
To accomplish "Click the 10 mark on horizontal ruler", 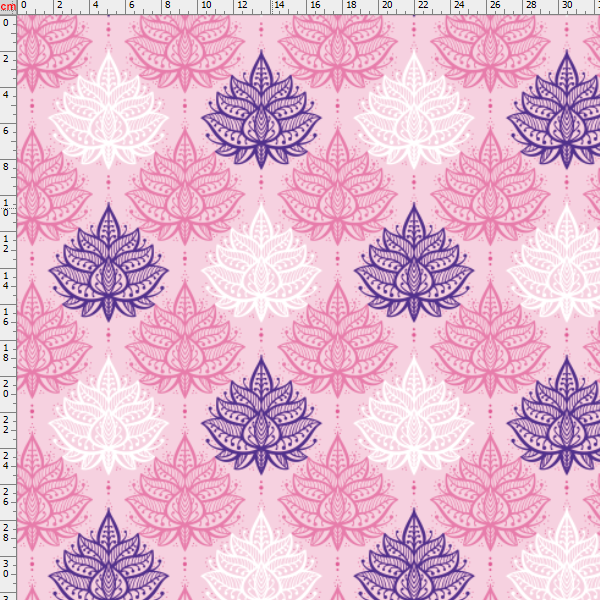I will coord(206,5).
